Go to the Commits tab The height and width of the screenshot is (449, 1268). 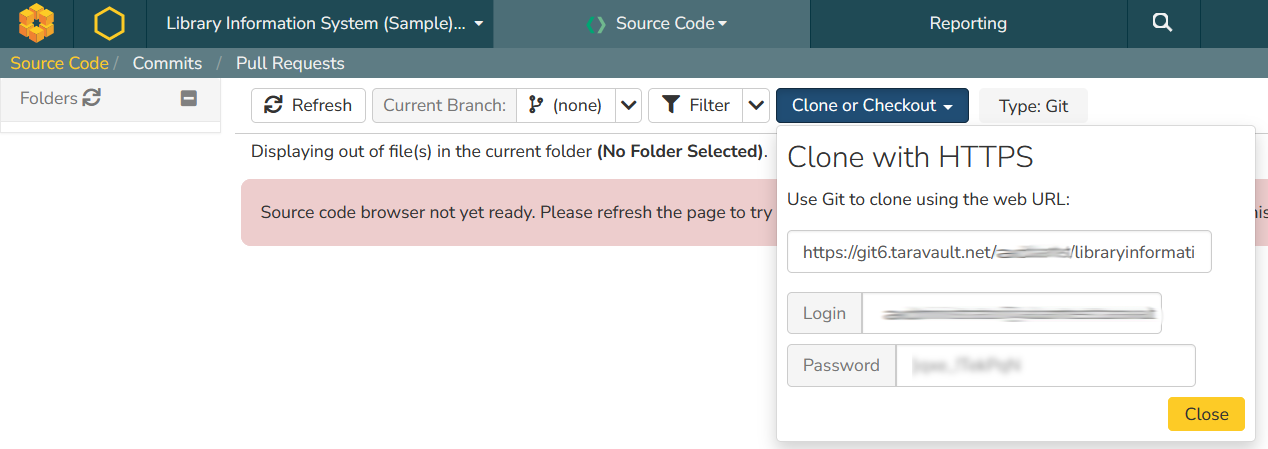pyautogui.click(x=167, y=63)
